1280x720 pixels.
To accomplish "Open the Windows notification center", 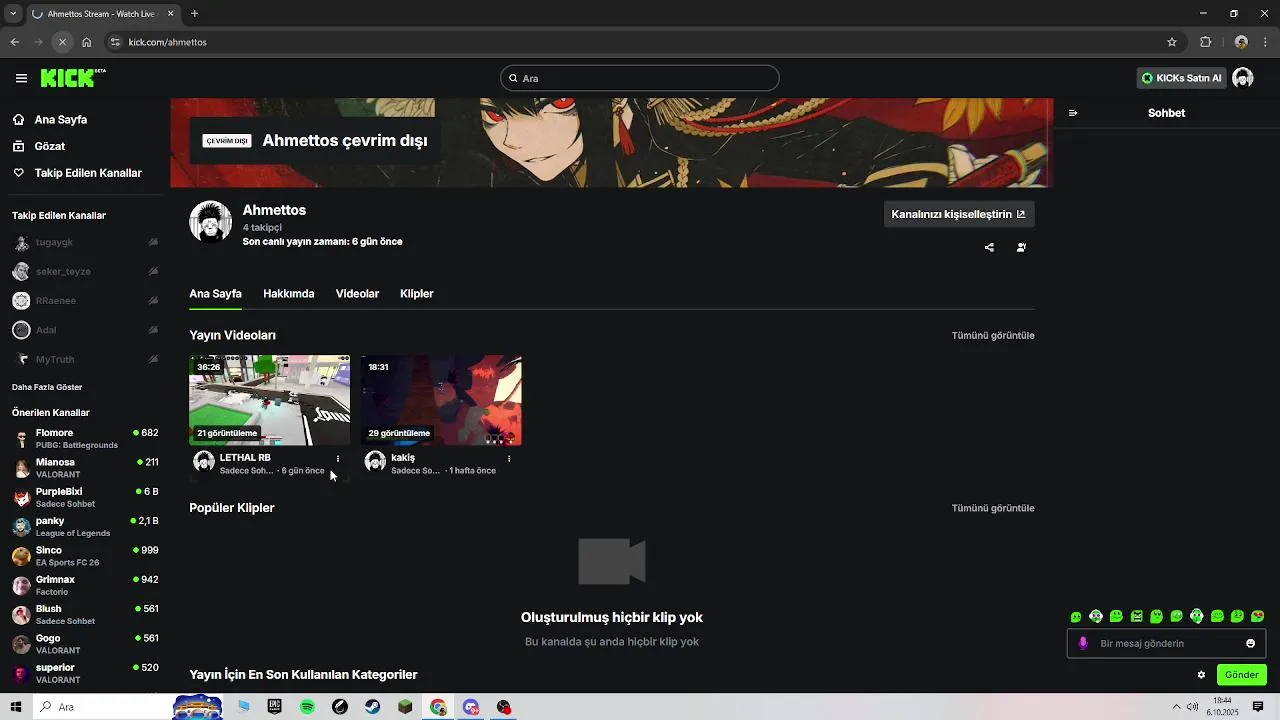I will point(1258,707).
